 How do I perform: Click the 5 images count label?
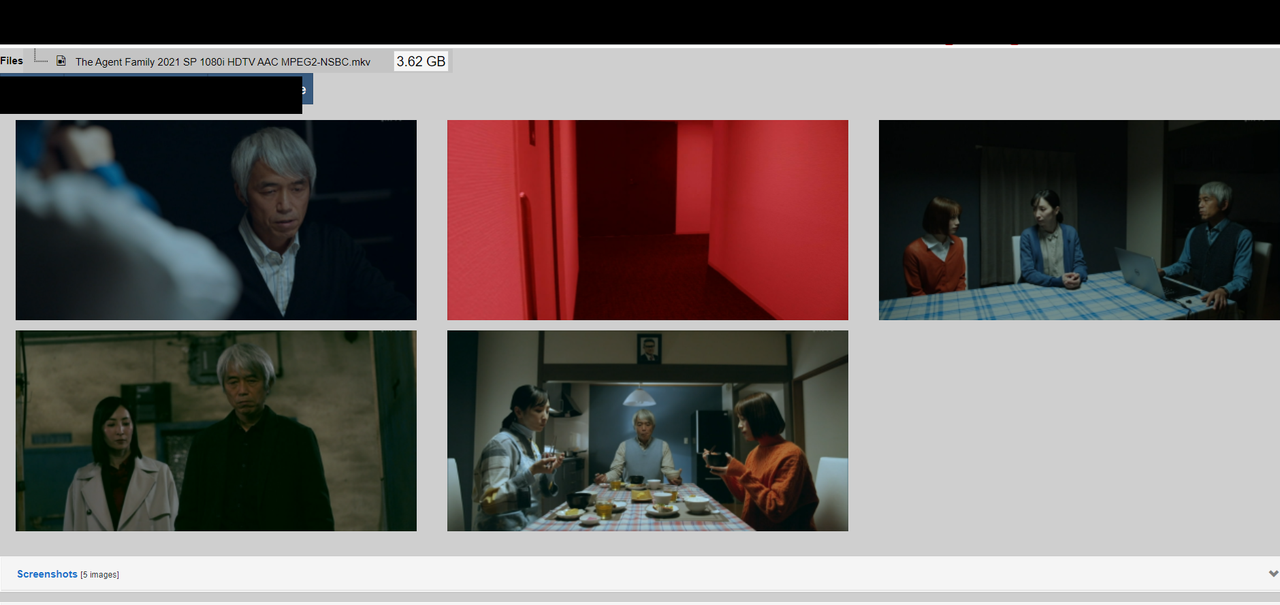[100, 575]
